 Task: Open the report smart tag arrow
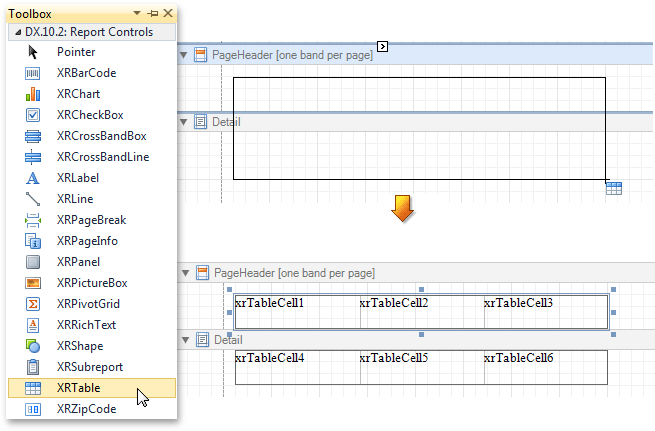pos(382,46)
